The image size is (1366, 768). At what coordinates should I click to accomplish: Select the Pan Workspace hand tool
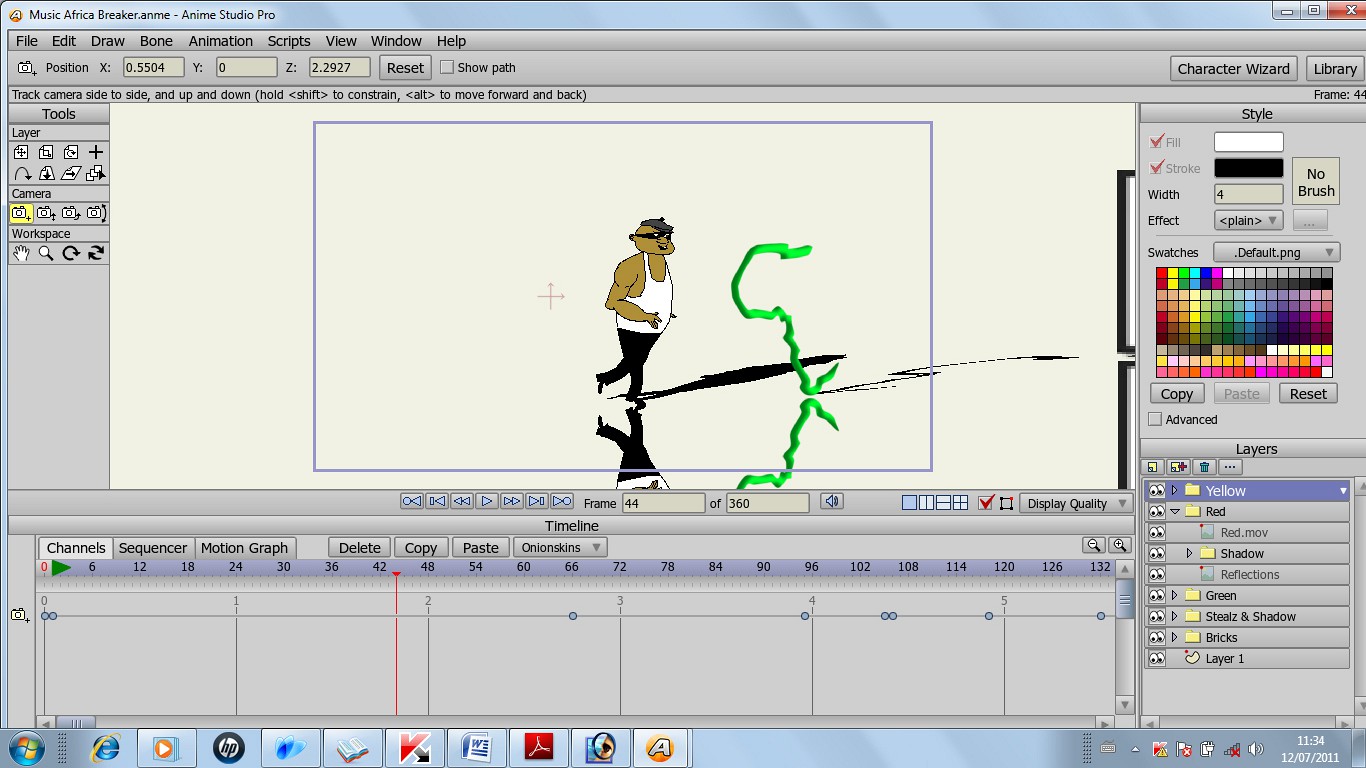(x=21, y=253)
